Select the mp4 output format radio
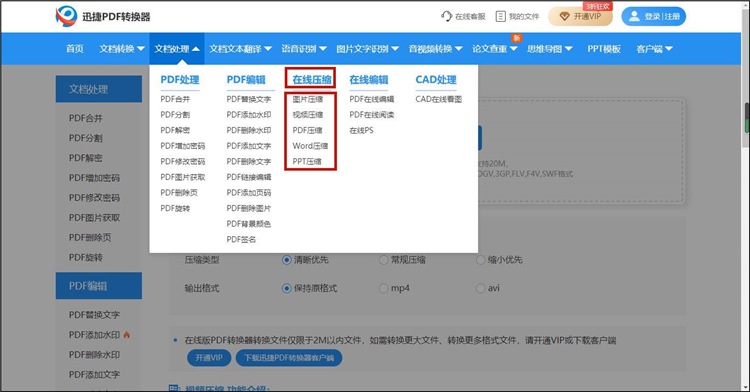750x392 pixels. click(383, 288)
